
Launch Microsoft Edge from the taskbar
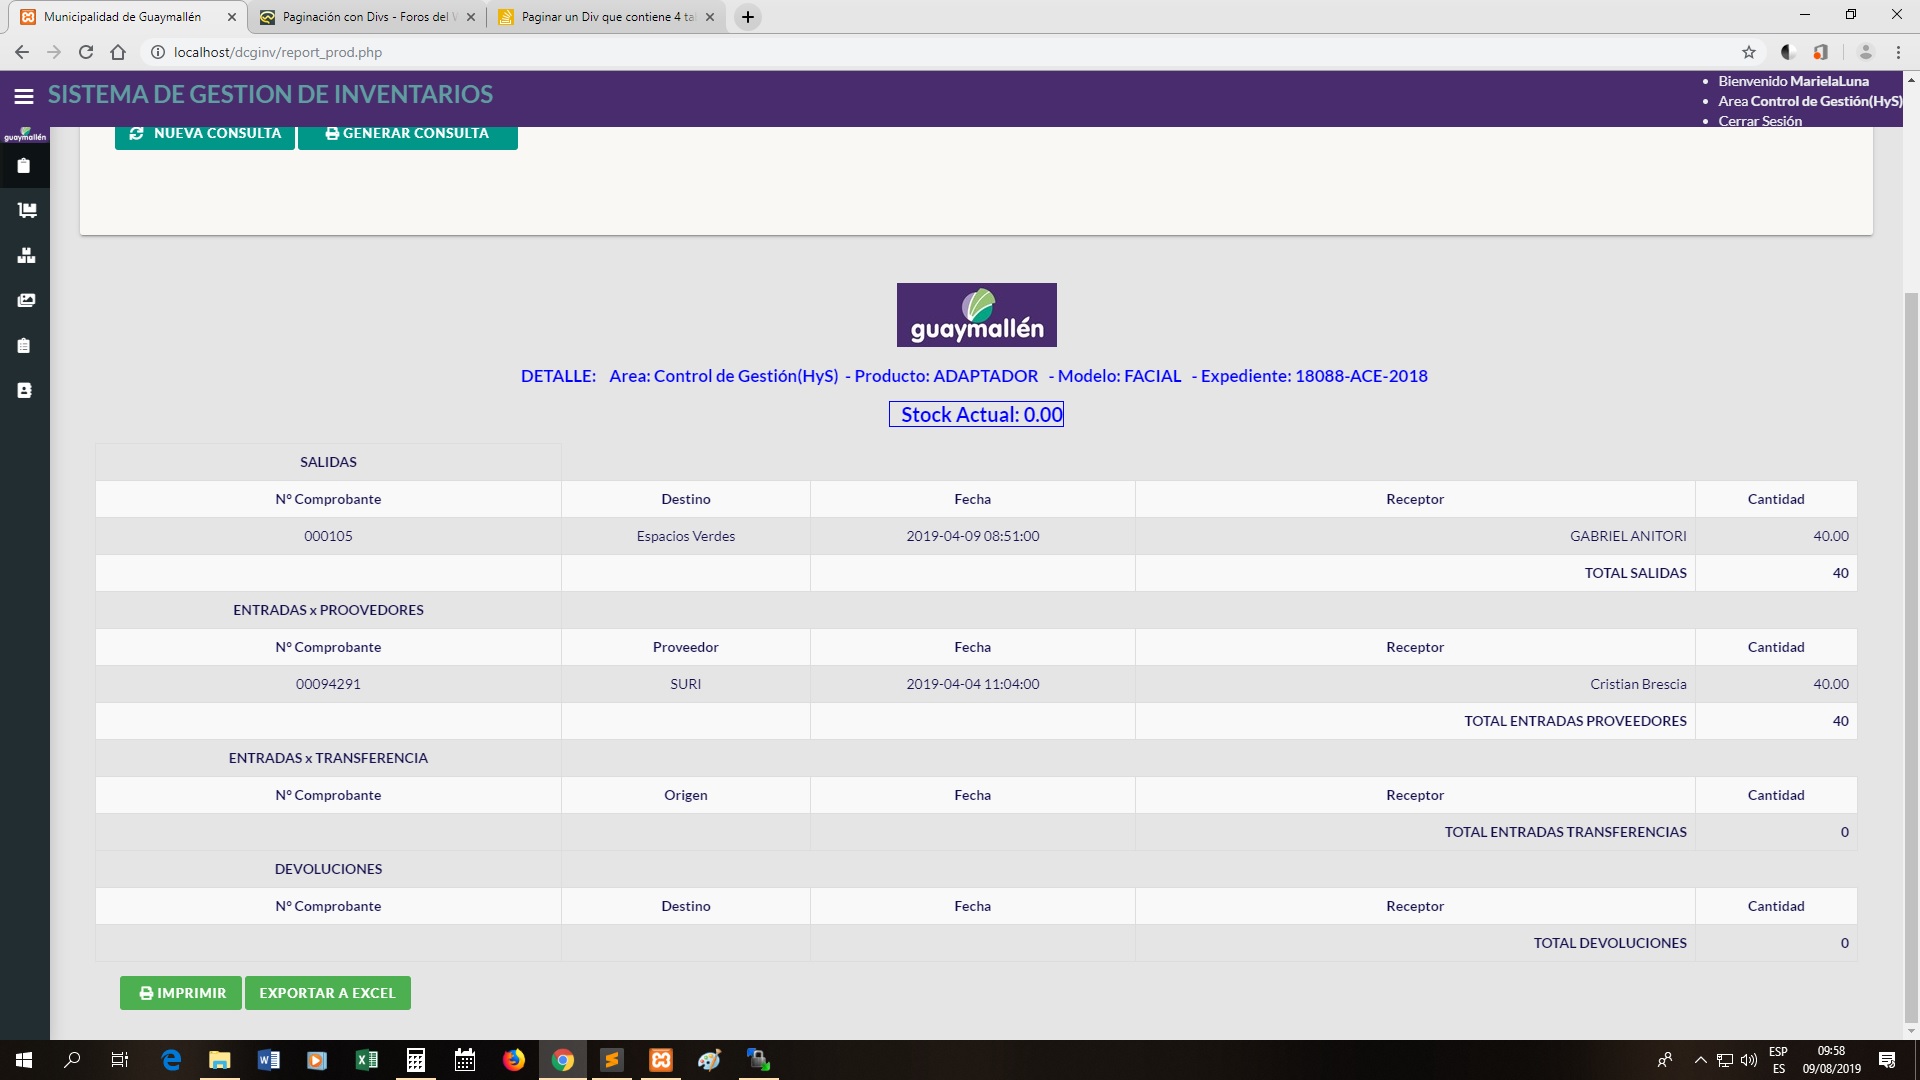coord(171,1060)
